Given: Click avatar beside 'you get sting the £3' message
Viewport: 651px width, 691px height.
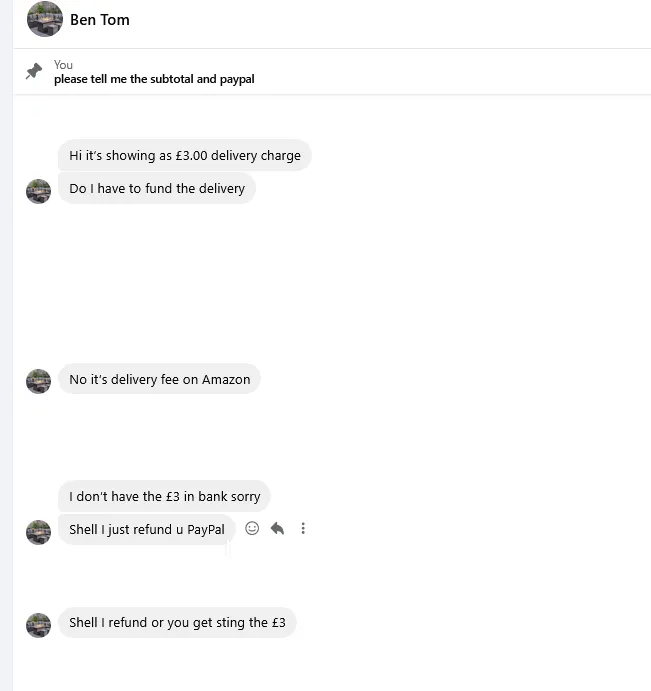Looking at the screenshot, I should click(38, 625).
